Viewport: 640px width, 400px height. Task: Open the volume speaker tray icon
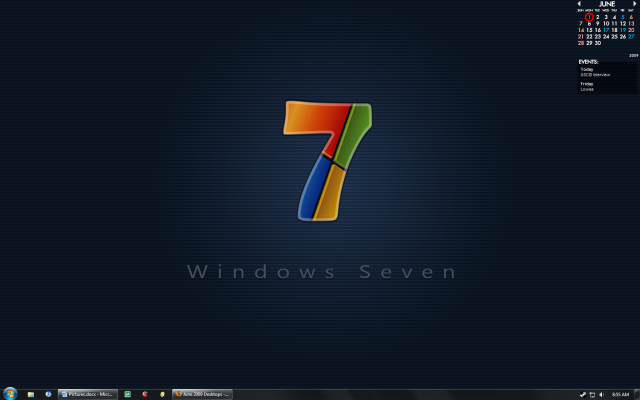(602, 395)
